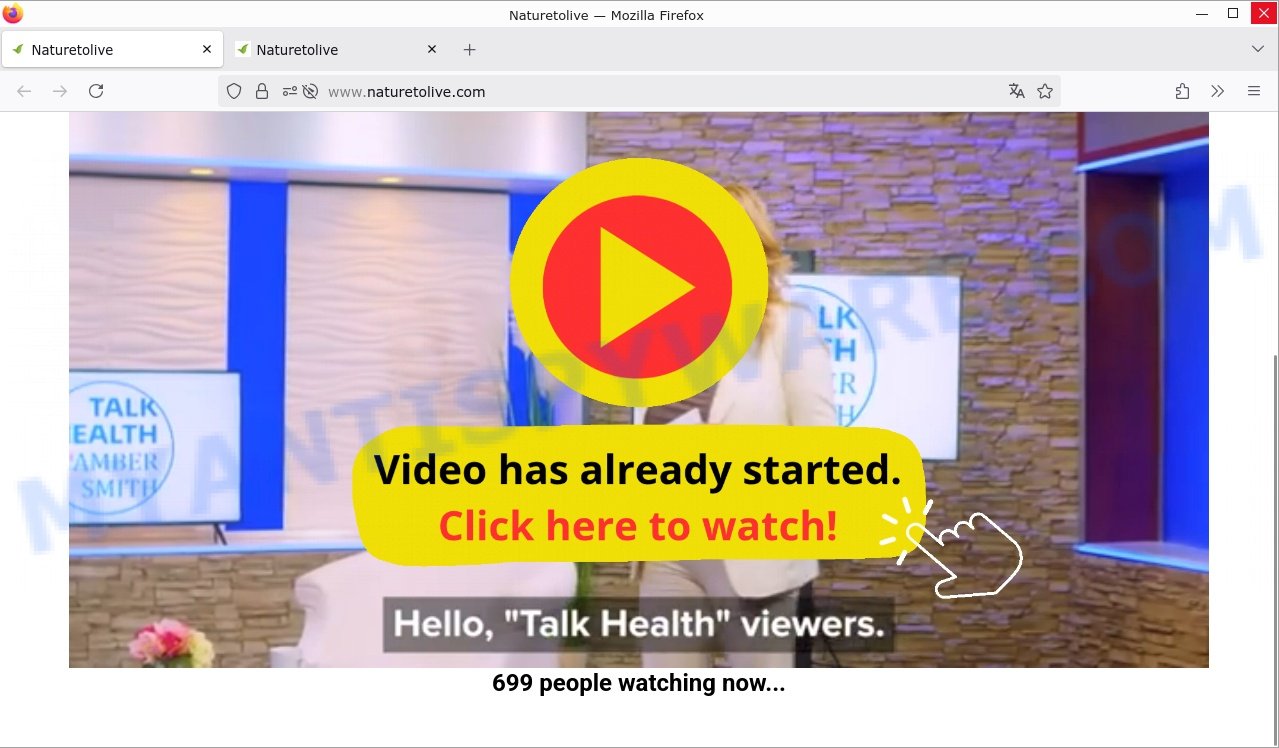Bookmark this page with the star

point(1045,91)
